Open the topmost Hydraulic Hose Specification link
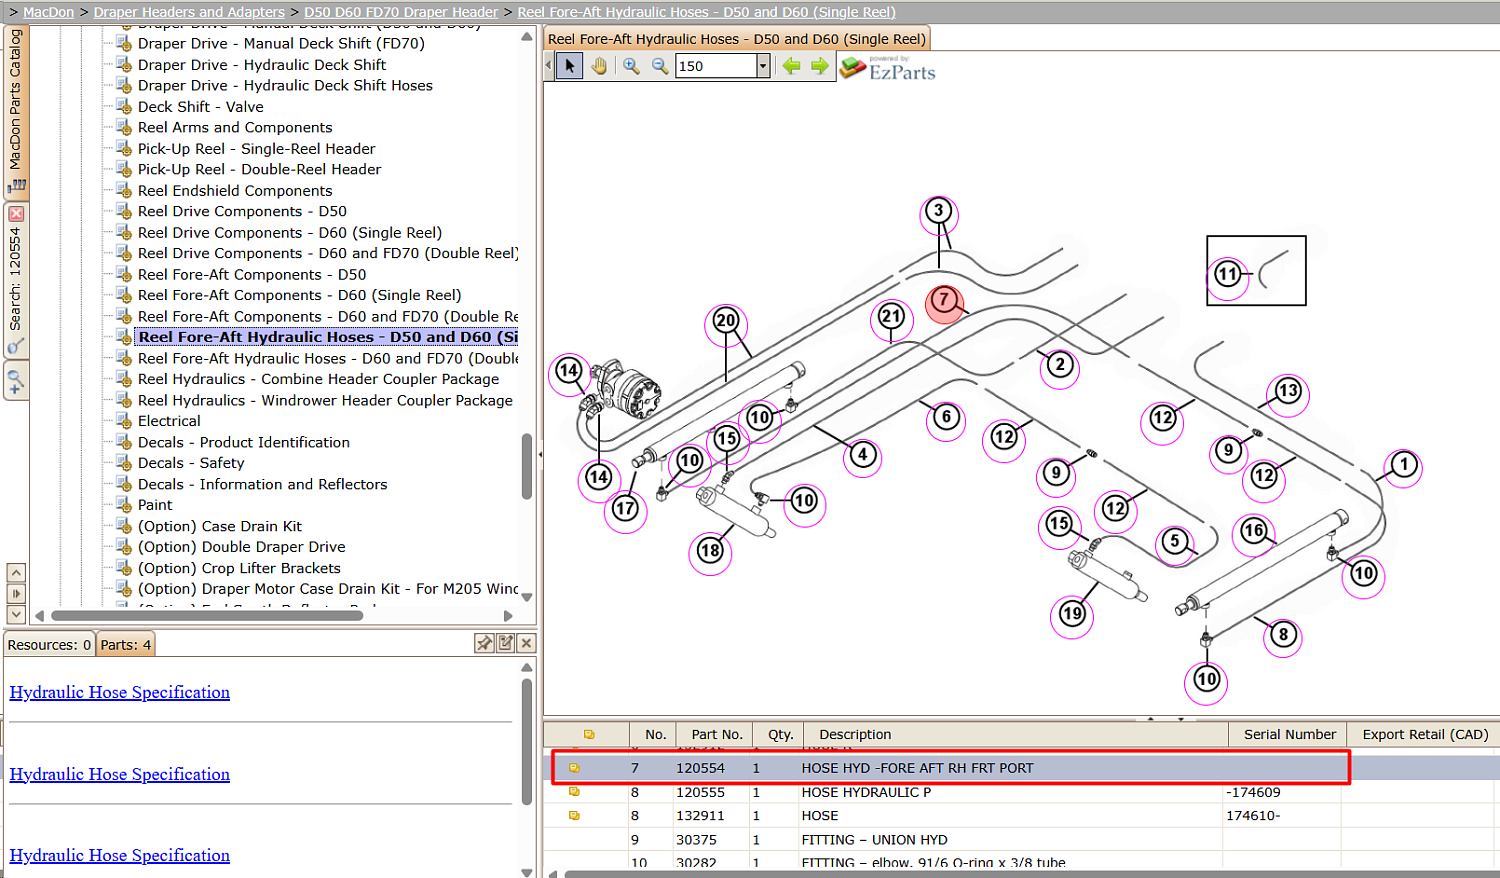1500x878 pixels. pos(120,692)
